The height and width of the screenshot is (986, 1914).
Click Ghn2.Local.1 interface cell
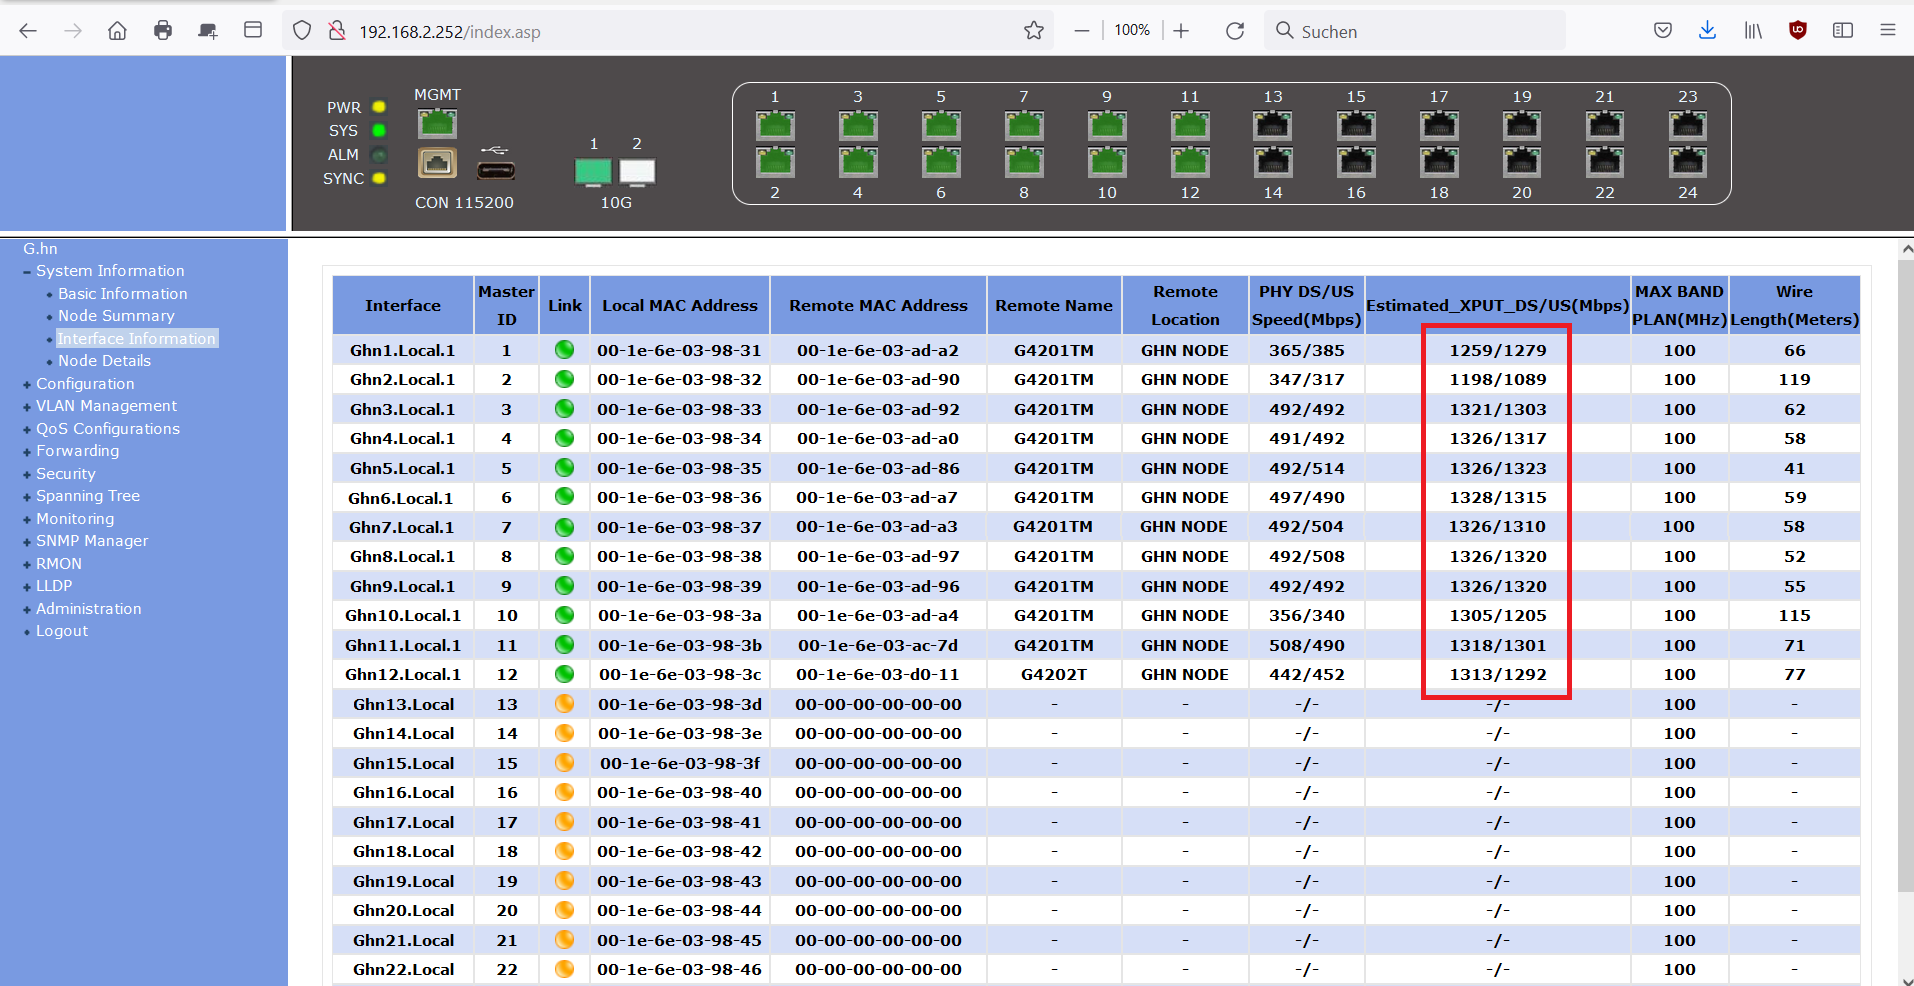pos(403,380)
